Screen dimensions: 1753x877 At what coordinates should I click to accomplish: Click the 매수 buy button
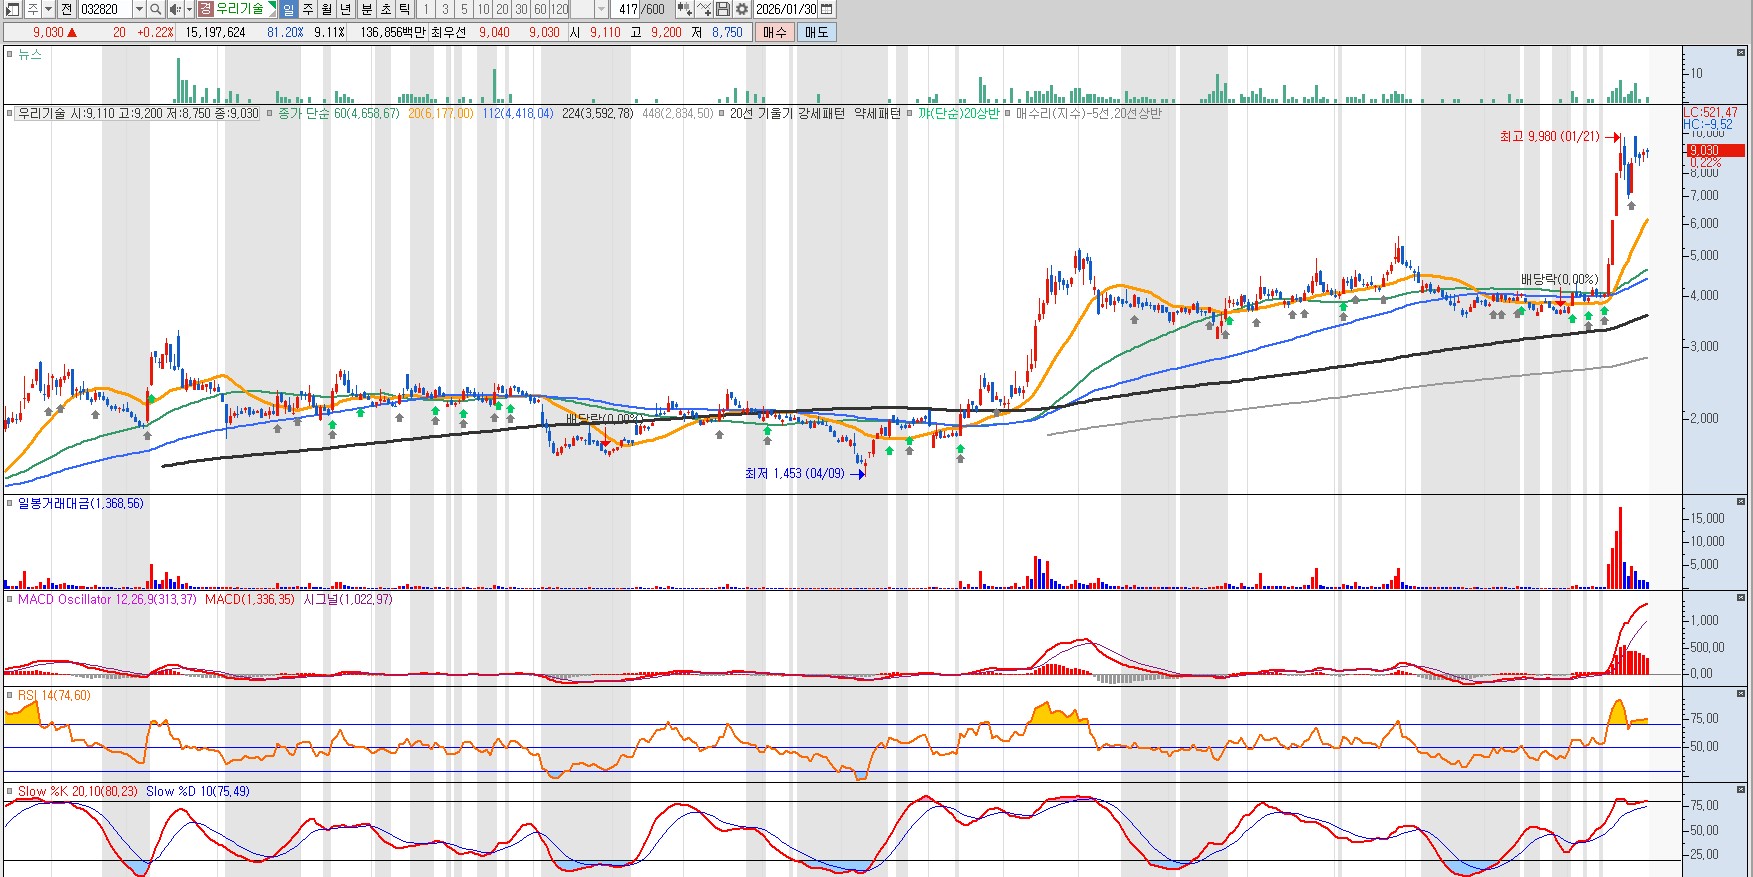click(774, 32)
